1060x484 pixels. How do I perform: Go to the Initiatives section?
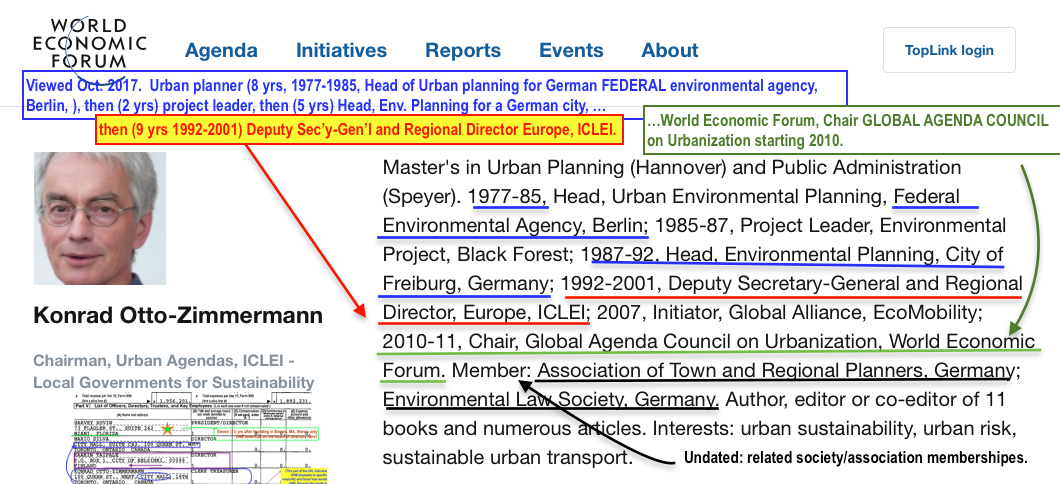[341, 50]
